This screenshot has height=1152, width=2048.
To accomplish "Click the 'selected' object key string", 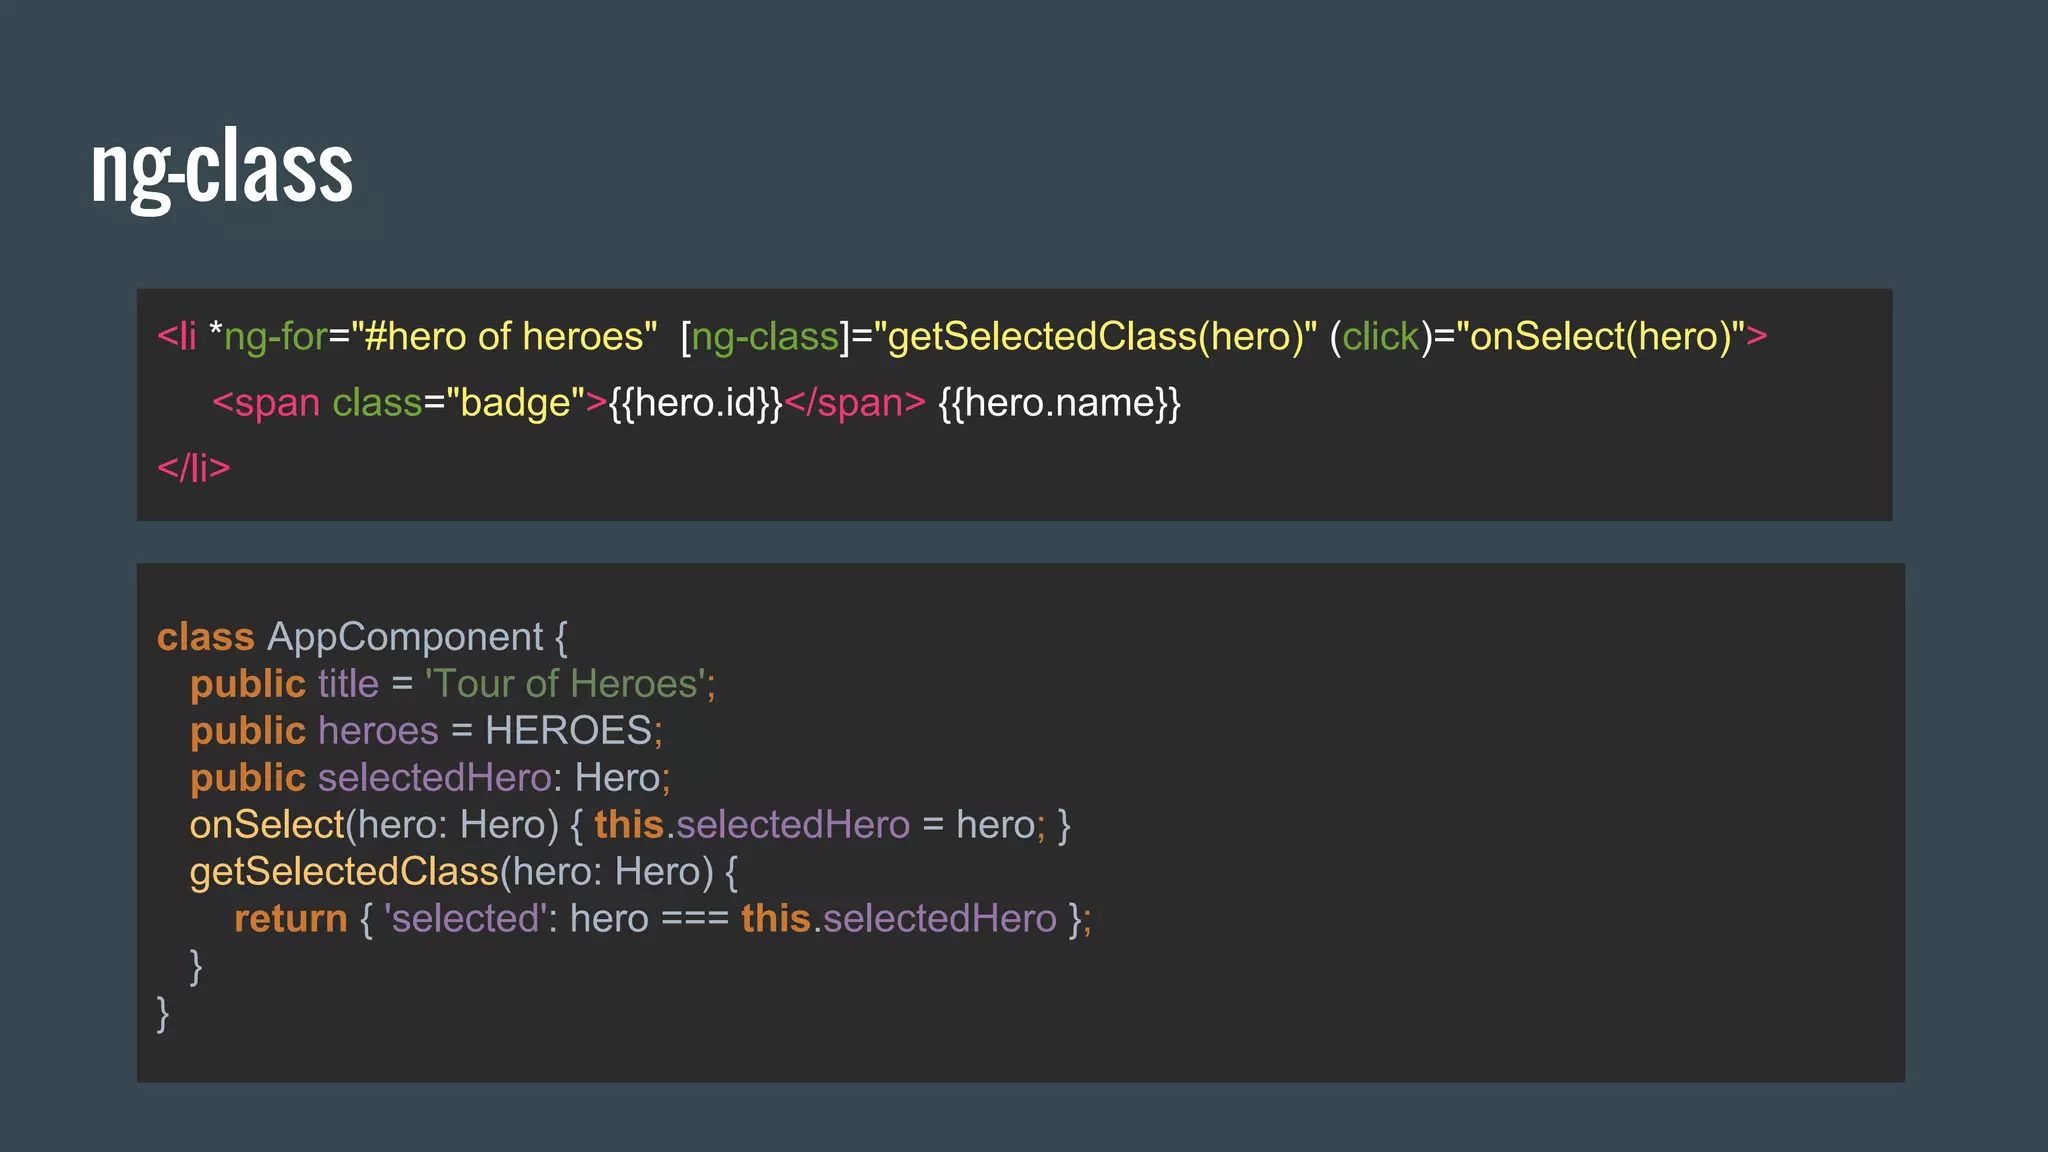I will (465, 919).
